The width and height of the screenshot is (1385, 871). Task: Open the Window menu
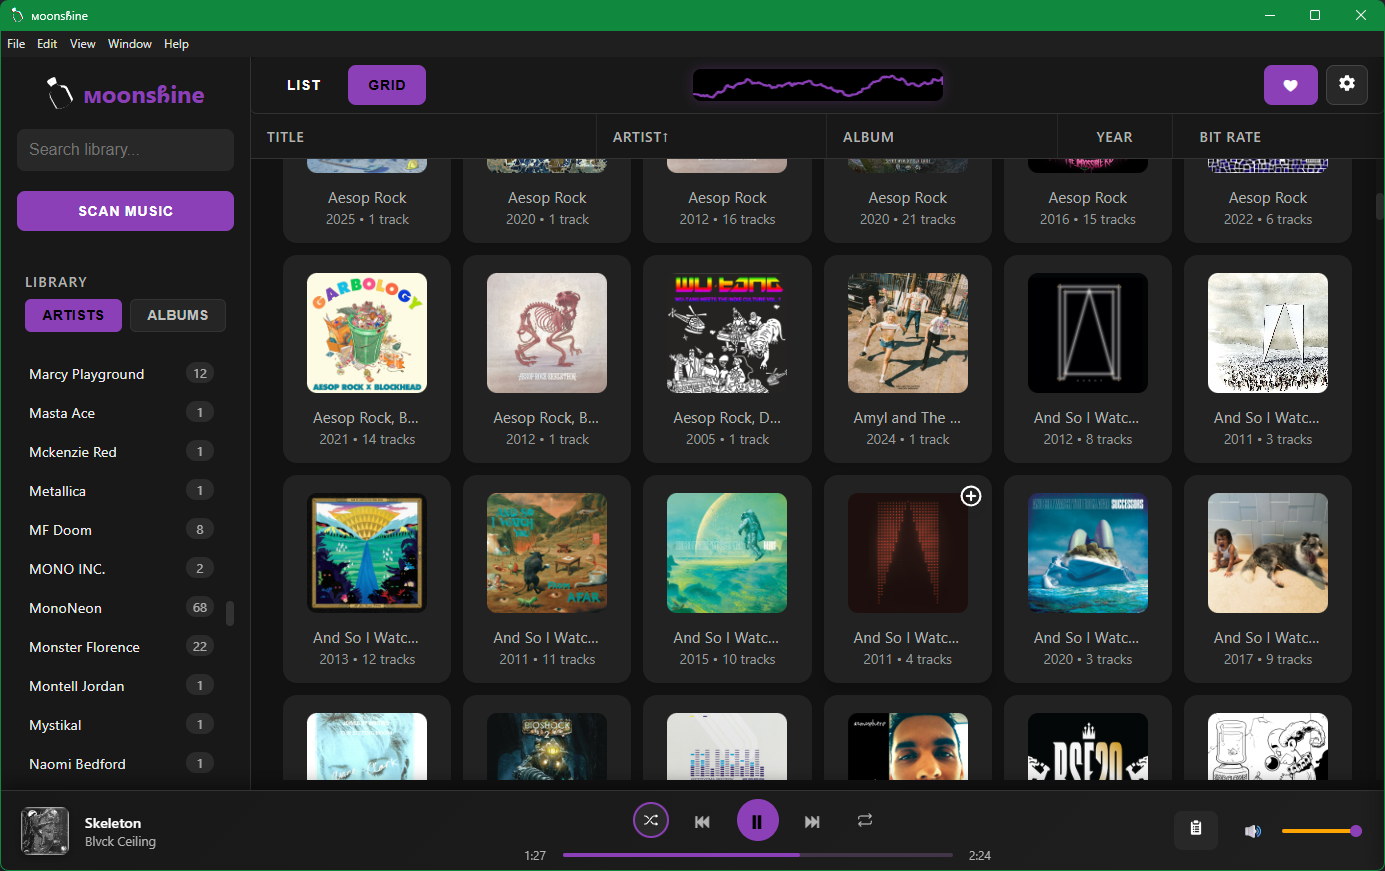click(x=130, y=44)
